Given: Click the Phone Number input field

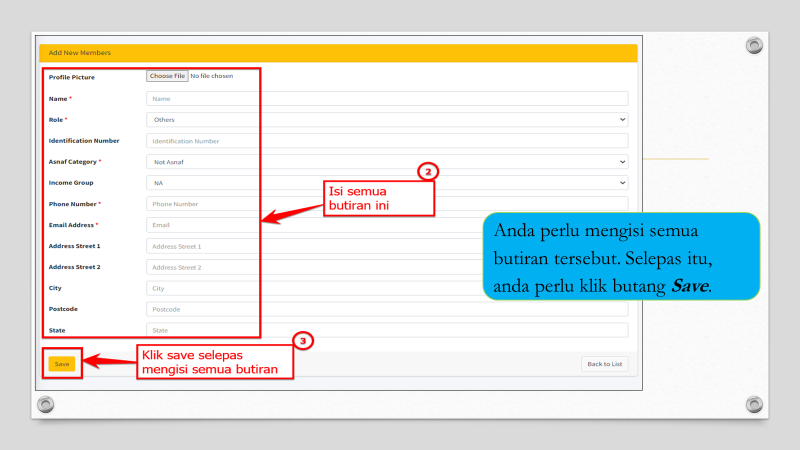Looking at the screenshot, I should [387, 204].
